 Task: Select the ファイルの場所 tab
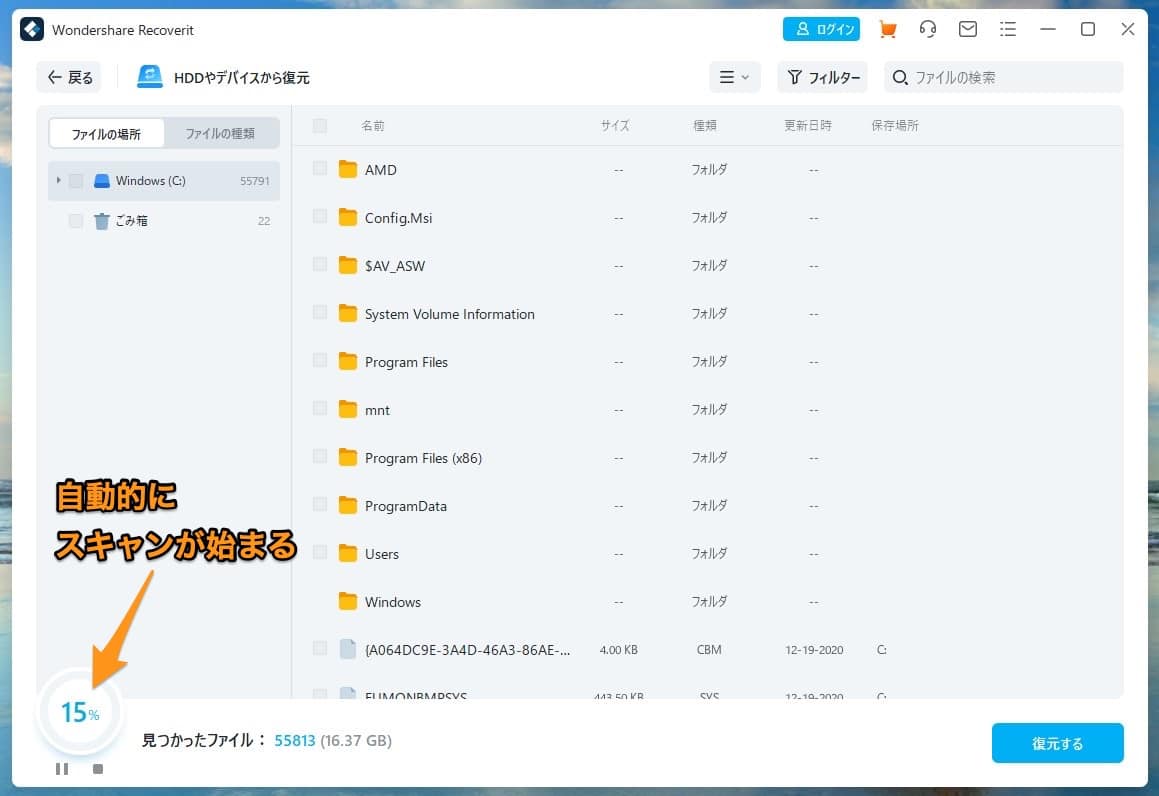[106, 133]
